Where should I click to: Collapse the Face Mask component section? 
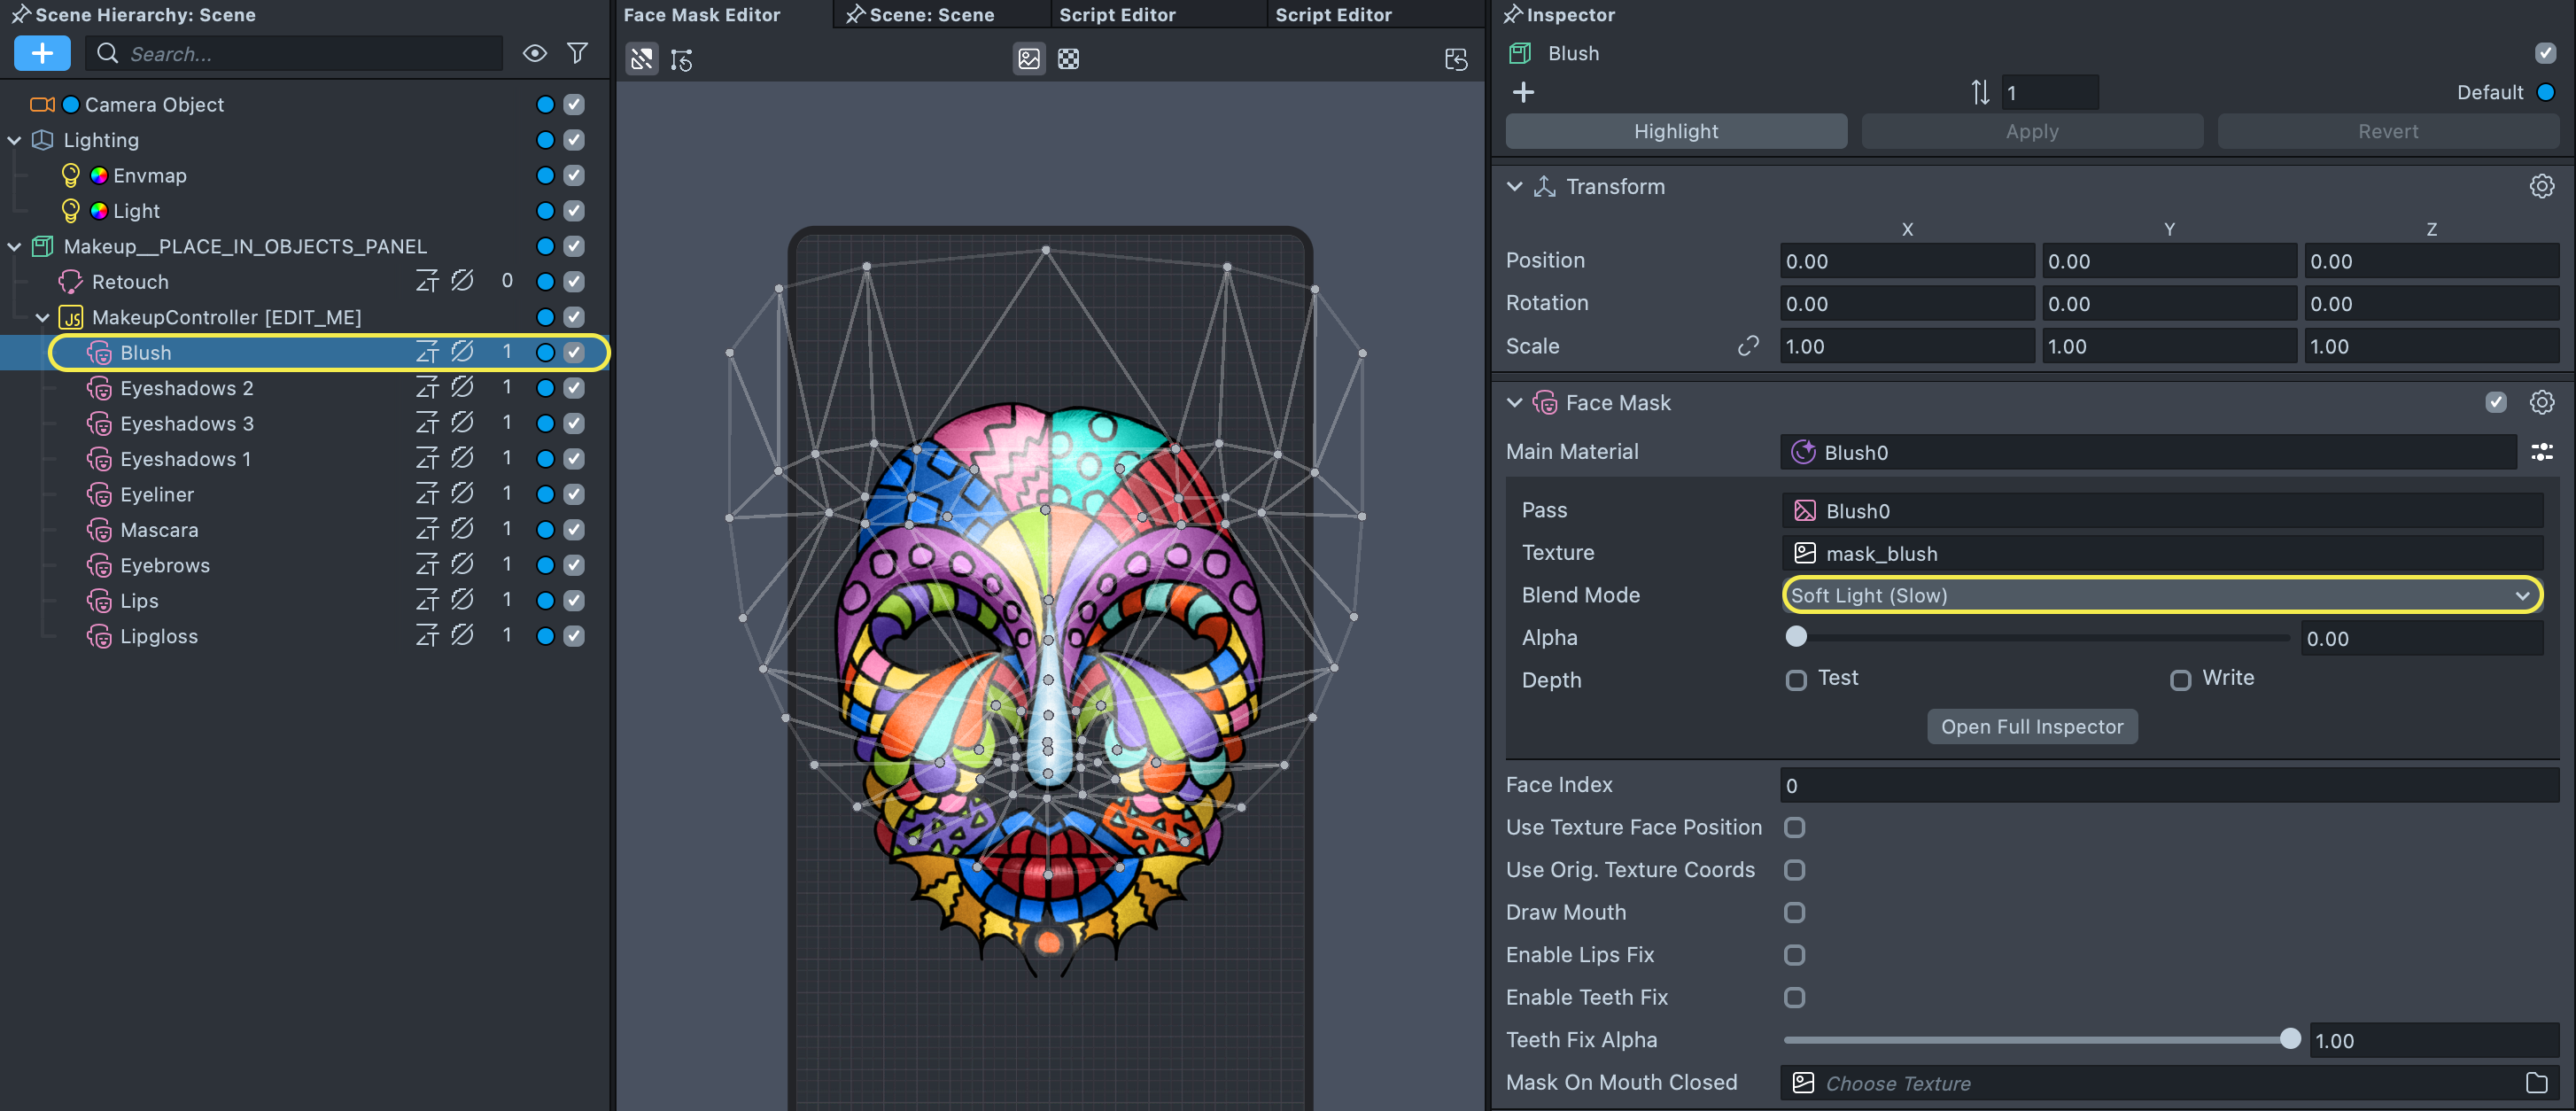1515,403
